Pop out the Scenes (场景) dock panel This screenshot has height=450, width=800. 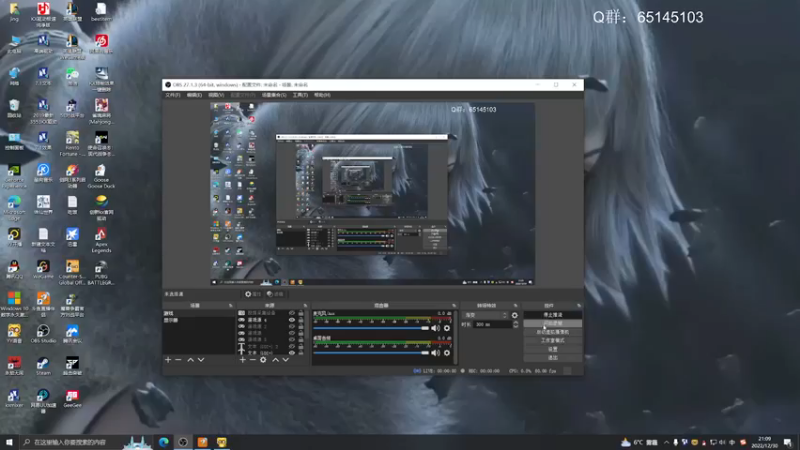click(231, 306)
